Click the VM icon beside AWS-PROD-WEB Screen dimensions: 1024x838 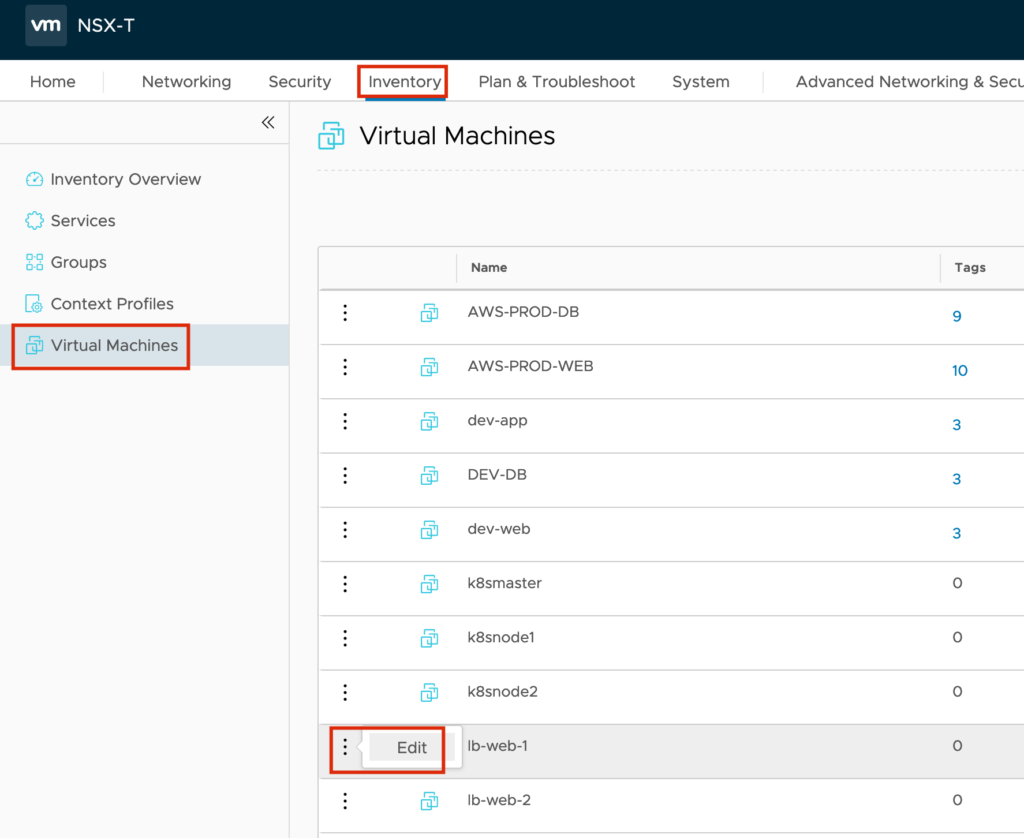coord(429,367)
